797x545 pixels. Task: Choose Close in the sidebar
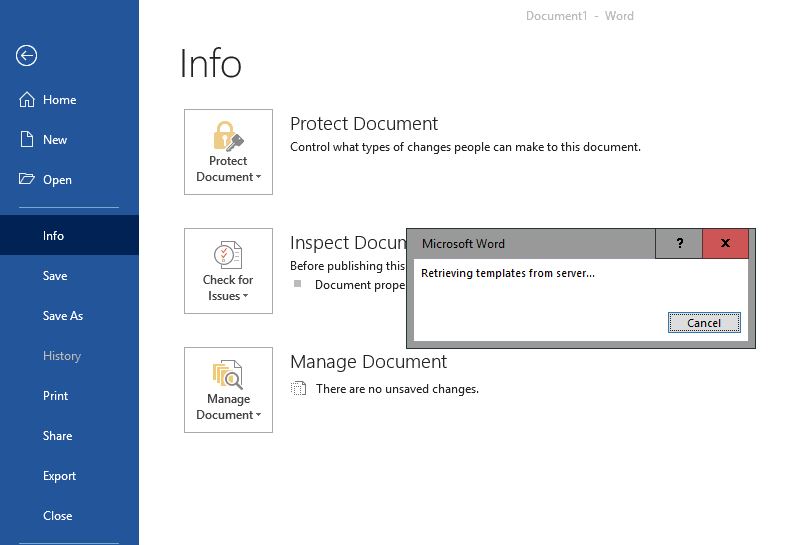point(69,516)
